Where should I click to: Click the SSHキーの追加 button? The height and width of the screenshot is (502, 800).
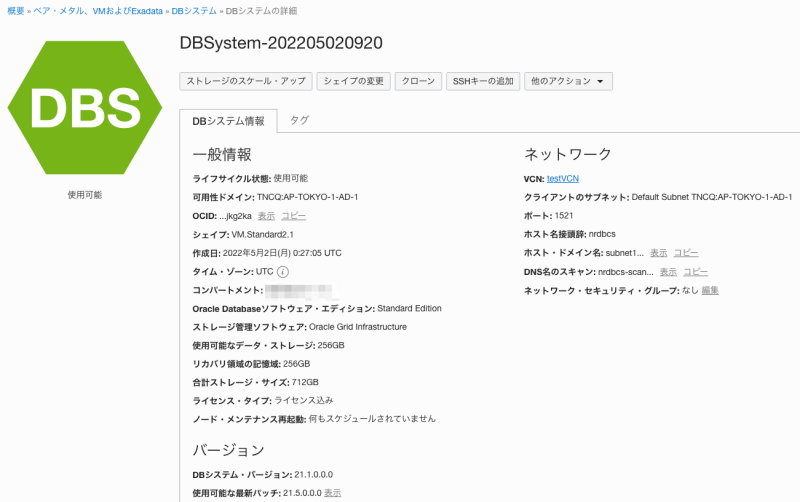(x=483, y=81)
